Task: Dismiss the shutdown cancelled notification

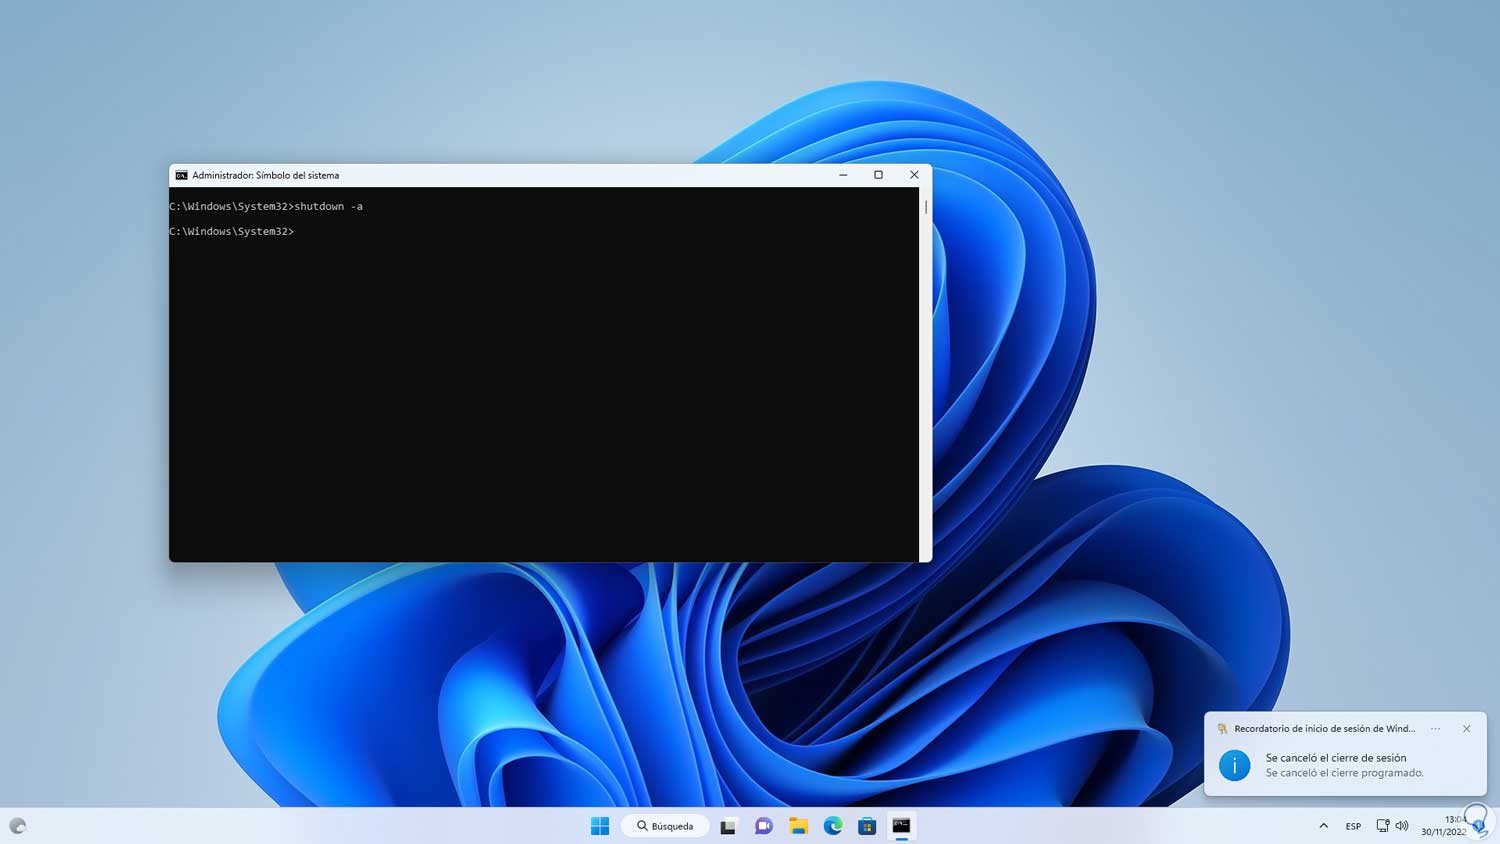Action: click(x=1467, y=729)
